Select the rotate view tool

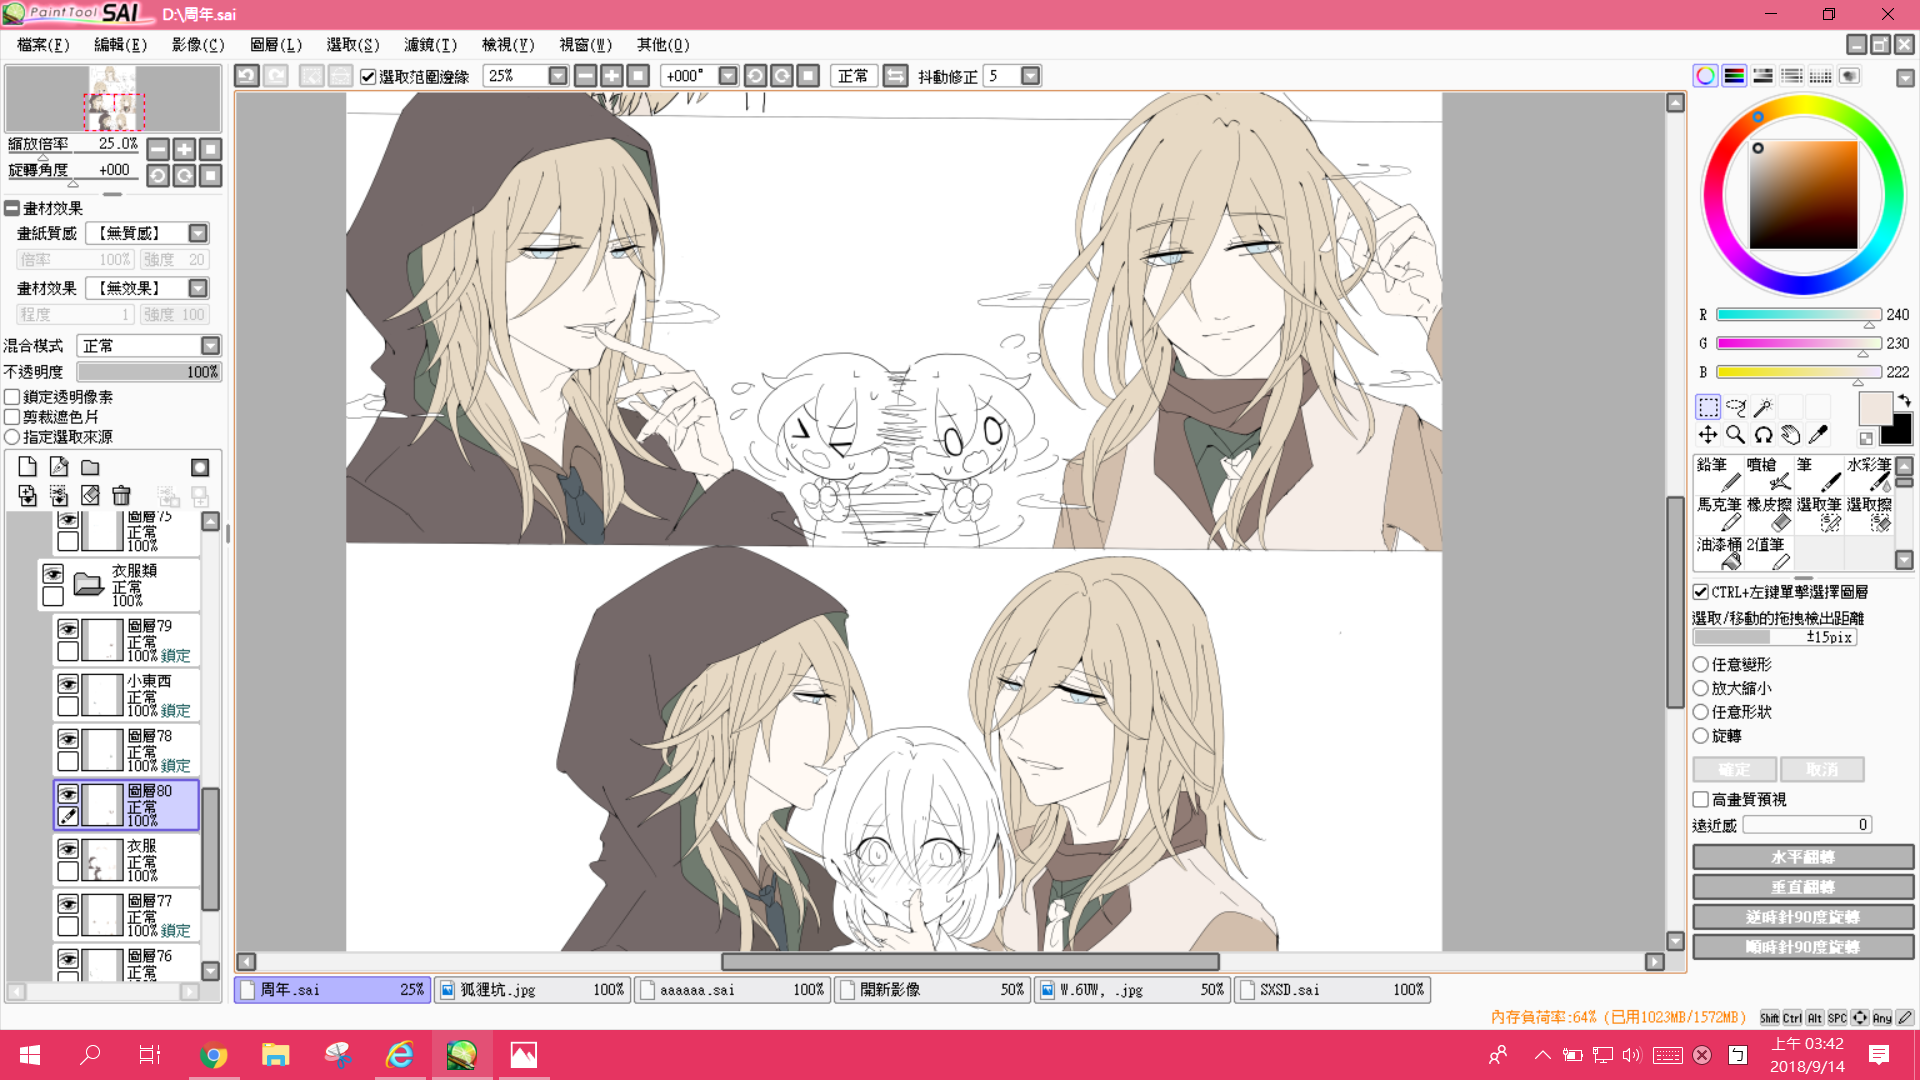pyautogui.click(x=1763, y=435)
